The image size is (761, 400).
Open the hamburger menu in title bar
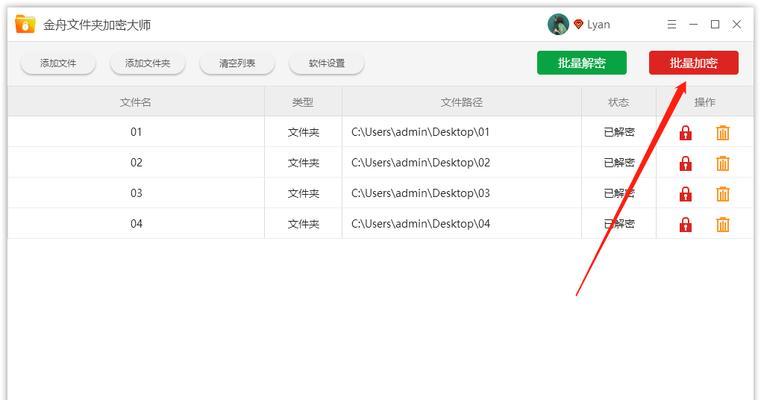click(x=672, y=24)
